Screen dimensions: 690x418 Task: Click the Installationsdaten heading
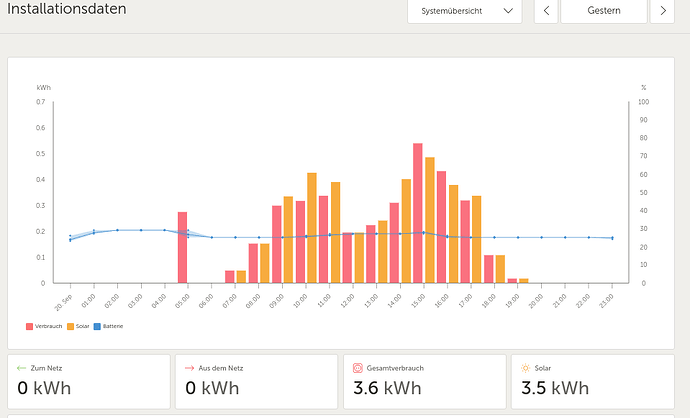pyautogui.click(x=67, y=9)
